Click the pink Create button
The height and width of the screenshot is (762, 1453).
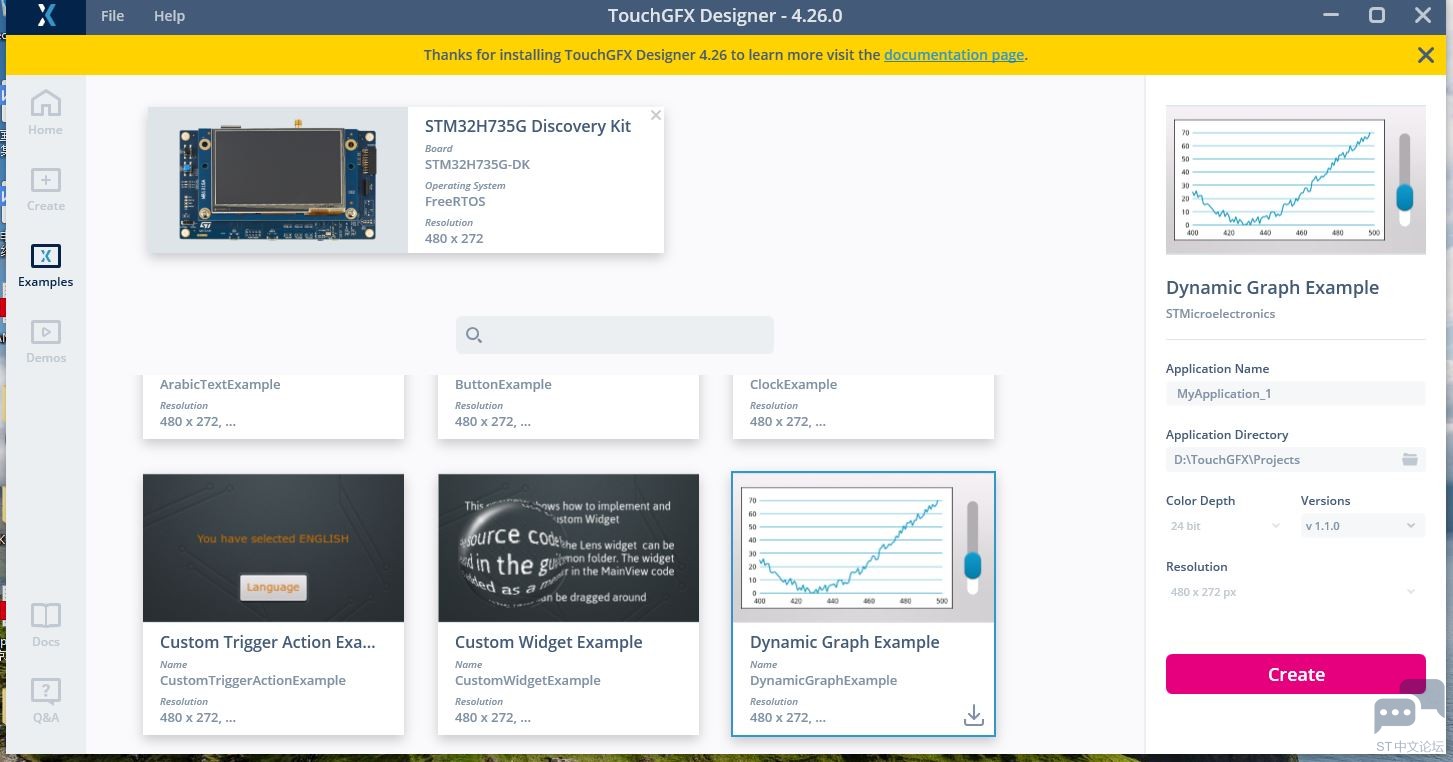tap(1295, 674)
